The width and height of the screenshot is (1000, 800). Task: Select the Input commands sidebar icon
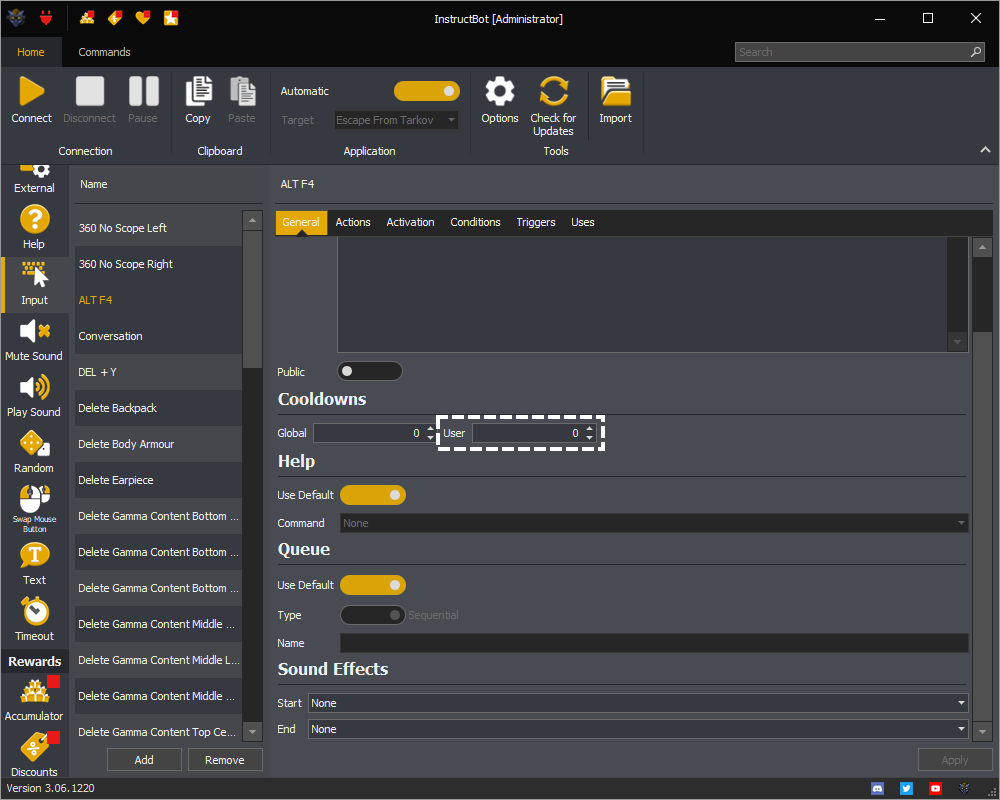(34, 275)
